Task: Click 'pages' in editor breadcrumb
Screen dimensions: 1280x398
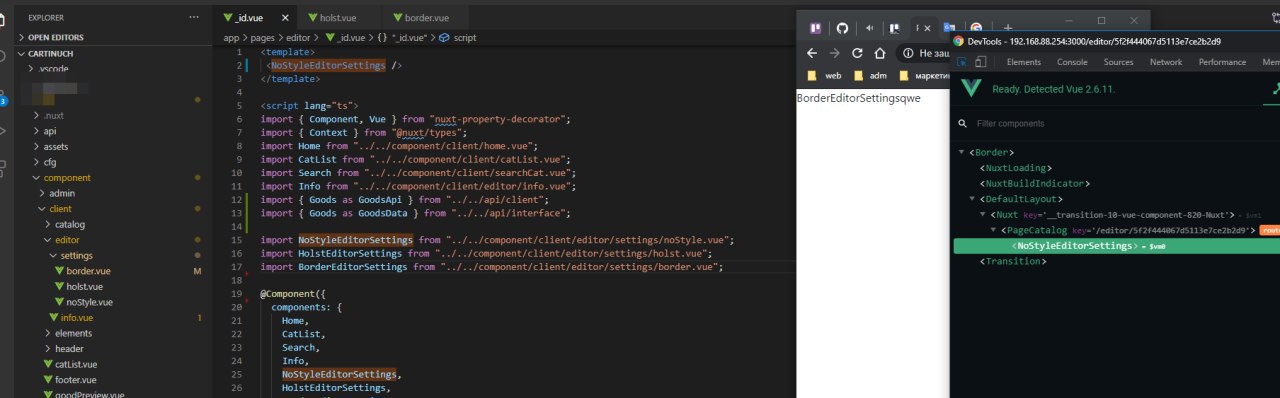Action: pyautogui.click(x=263, y=37)
